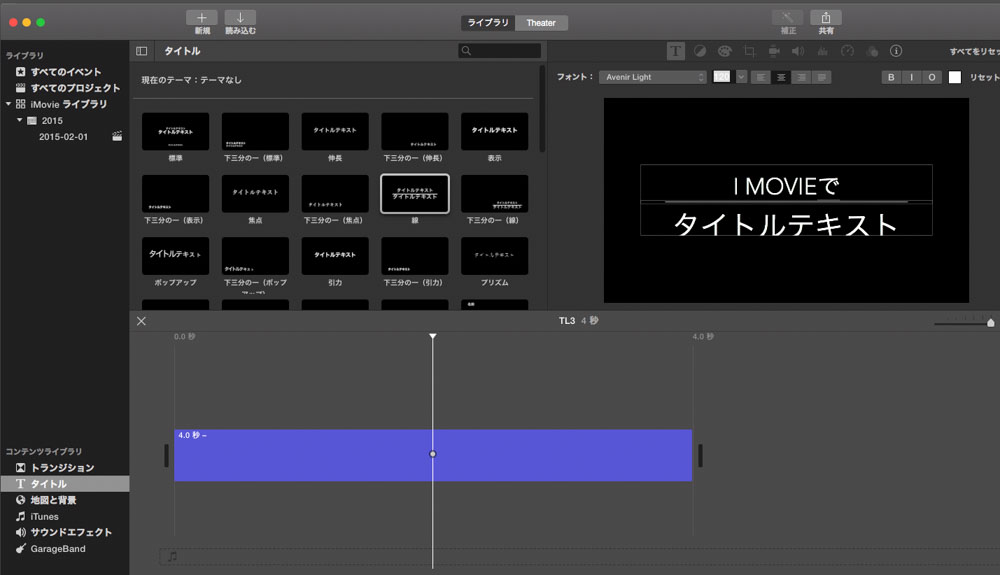The image size is (1000, 575).
Task: Select the purple 4.0 秒 title clip
Action: click(433, 455)
